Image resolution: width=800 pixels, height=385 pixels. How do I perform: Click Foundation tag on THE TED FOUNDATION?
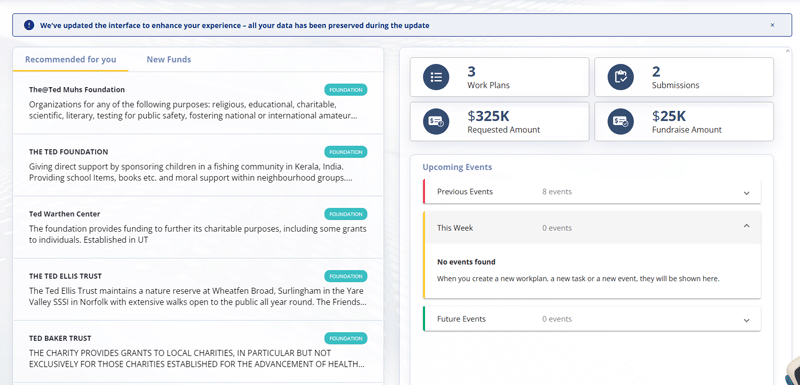[345, 152]
